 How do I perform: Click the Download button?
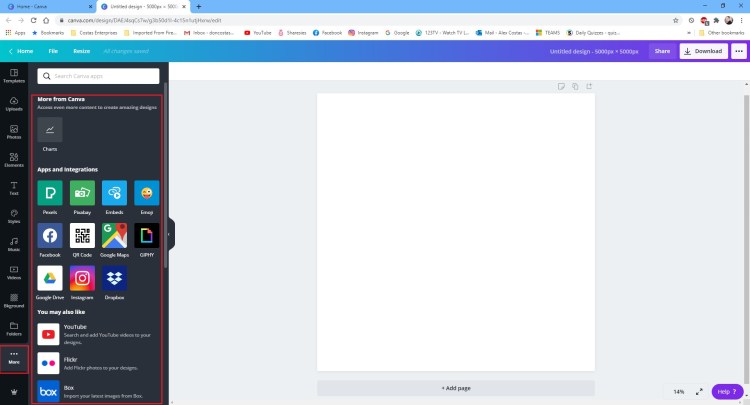(x=703, y=51)
